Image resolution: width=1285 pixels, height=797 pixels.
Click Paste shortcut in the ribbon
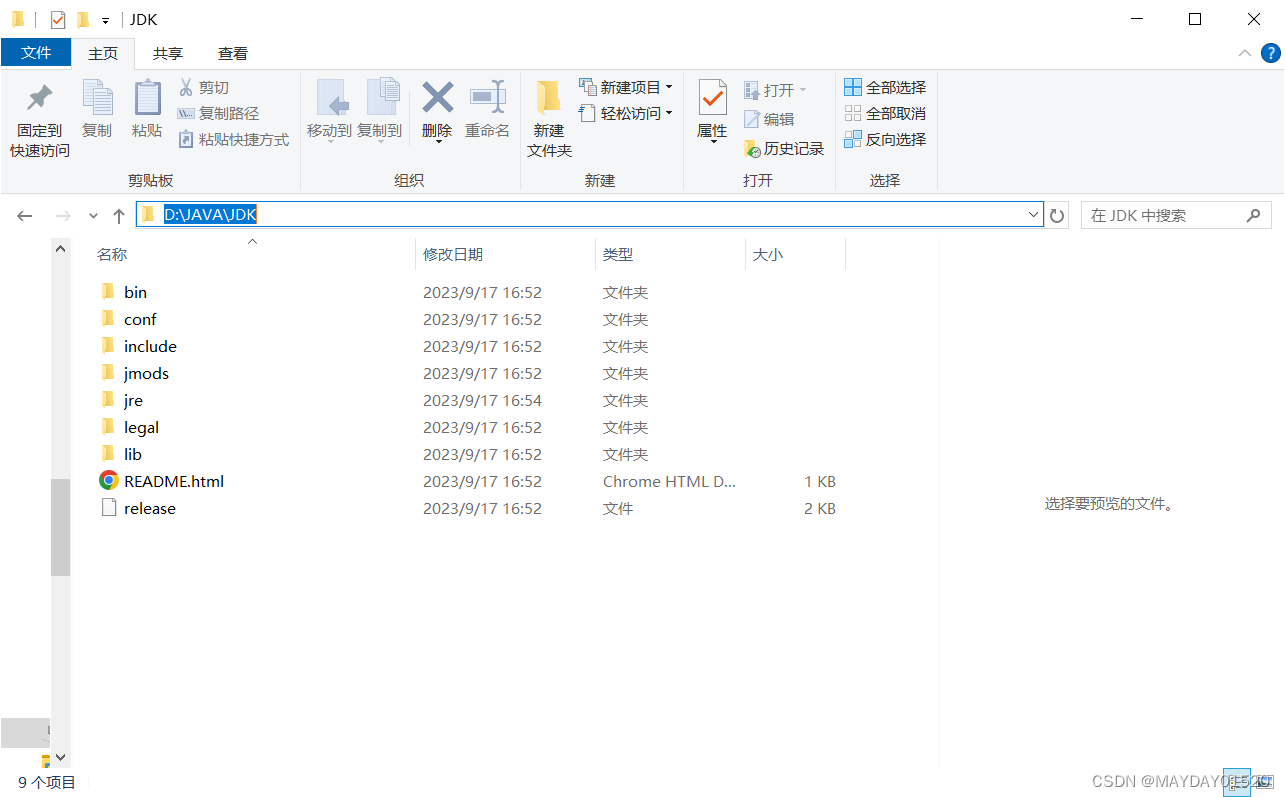coord(233,140)
